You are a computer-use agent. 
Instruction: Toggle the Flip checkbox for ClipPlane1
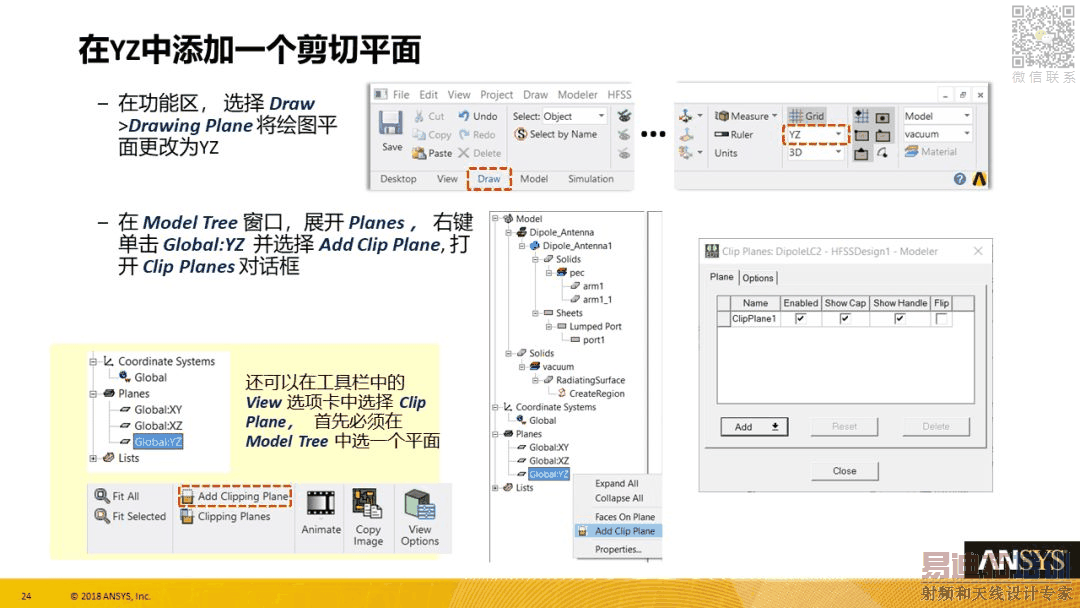pos(942,319)
